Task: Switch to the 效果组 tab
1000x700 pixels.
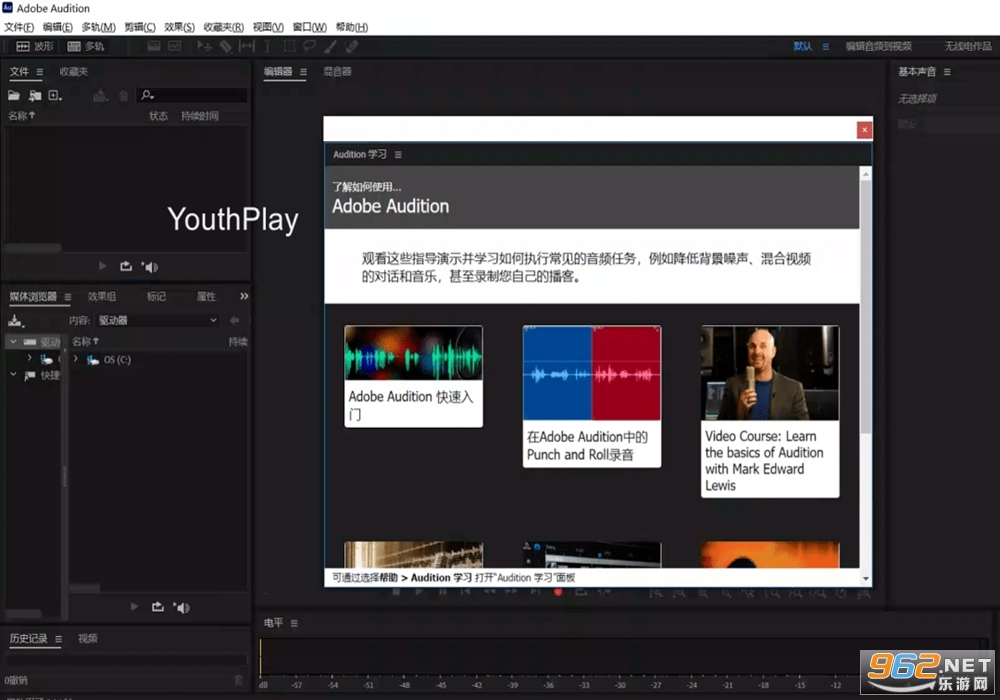Action: [x=101, y=296]
